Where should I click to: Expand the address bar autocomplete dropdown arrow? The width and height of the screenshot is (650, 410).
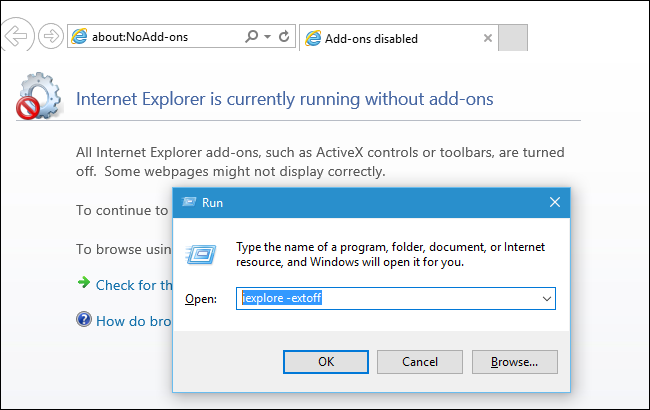coord(267,37)
